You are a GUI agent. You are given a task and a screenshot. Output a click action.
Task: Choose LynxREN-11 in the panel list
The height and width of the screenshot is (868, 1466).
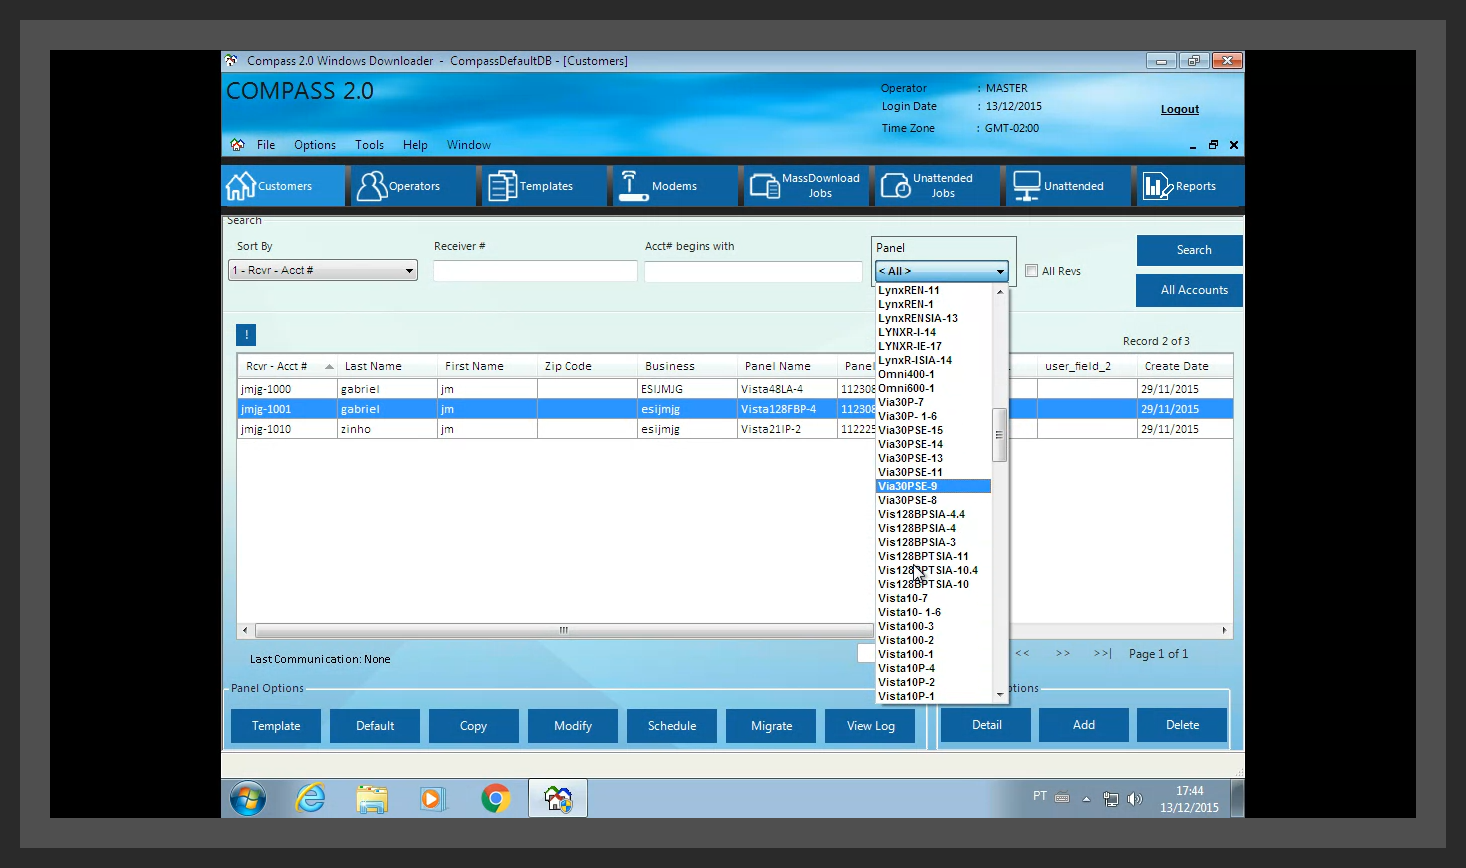(x=933, y=290)
